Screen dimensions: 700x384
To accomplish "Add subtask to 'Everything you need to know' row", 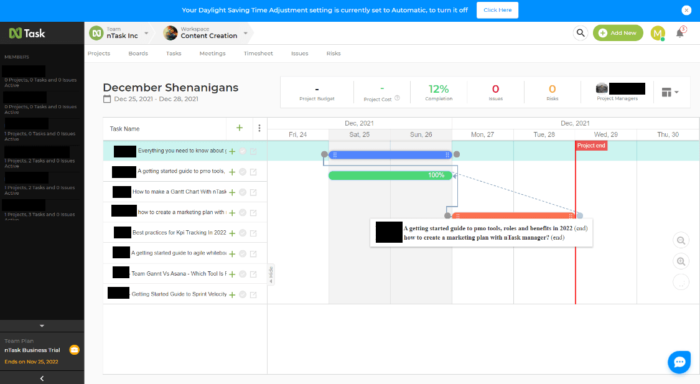I will [232, 151].
